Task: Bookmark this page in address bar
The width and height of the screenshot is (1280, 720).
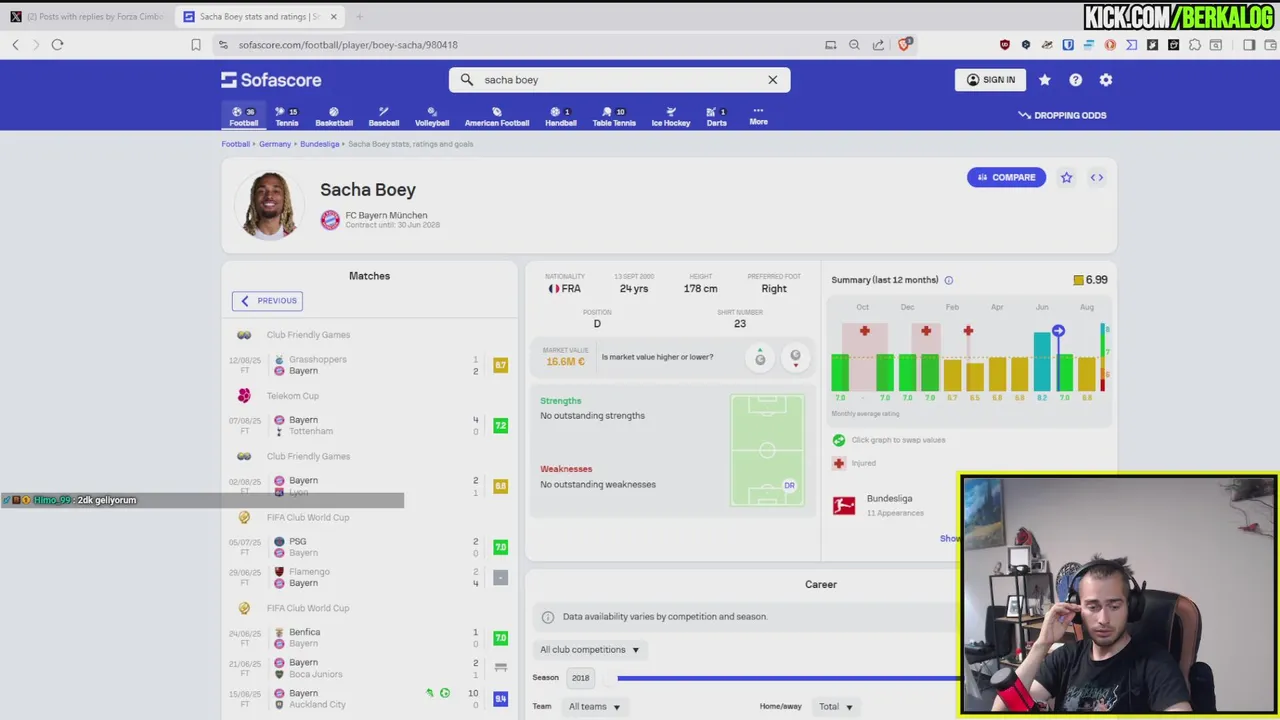Action: [196, 45]
